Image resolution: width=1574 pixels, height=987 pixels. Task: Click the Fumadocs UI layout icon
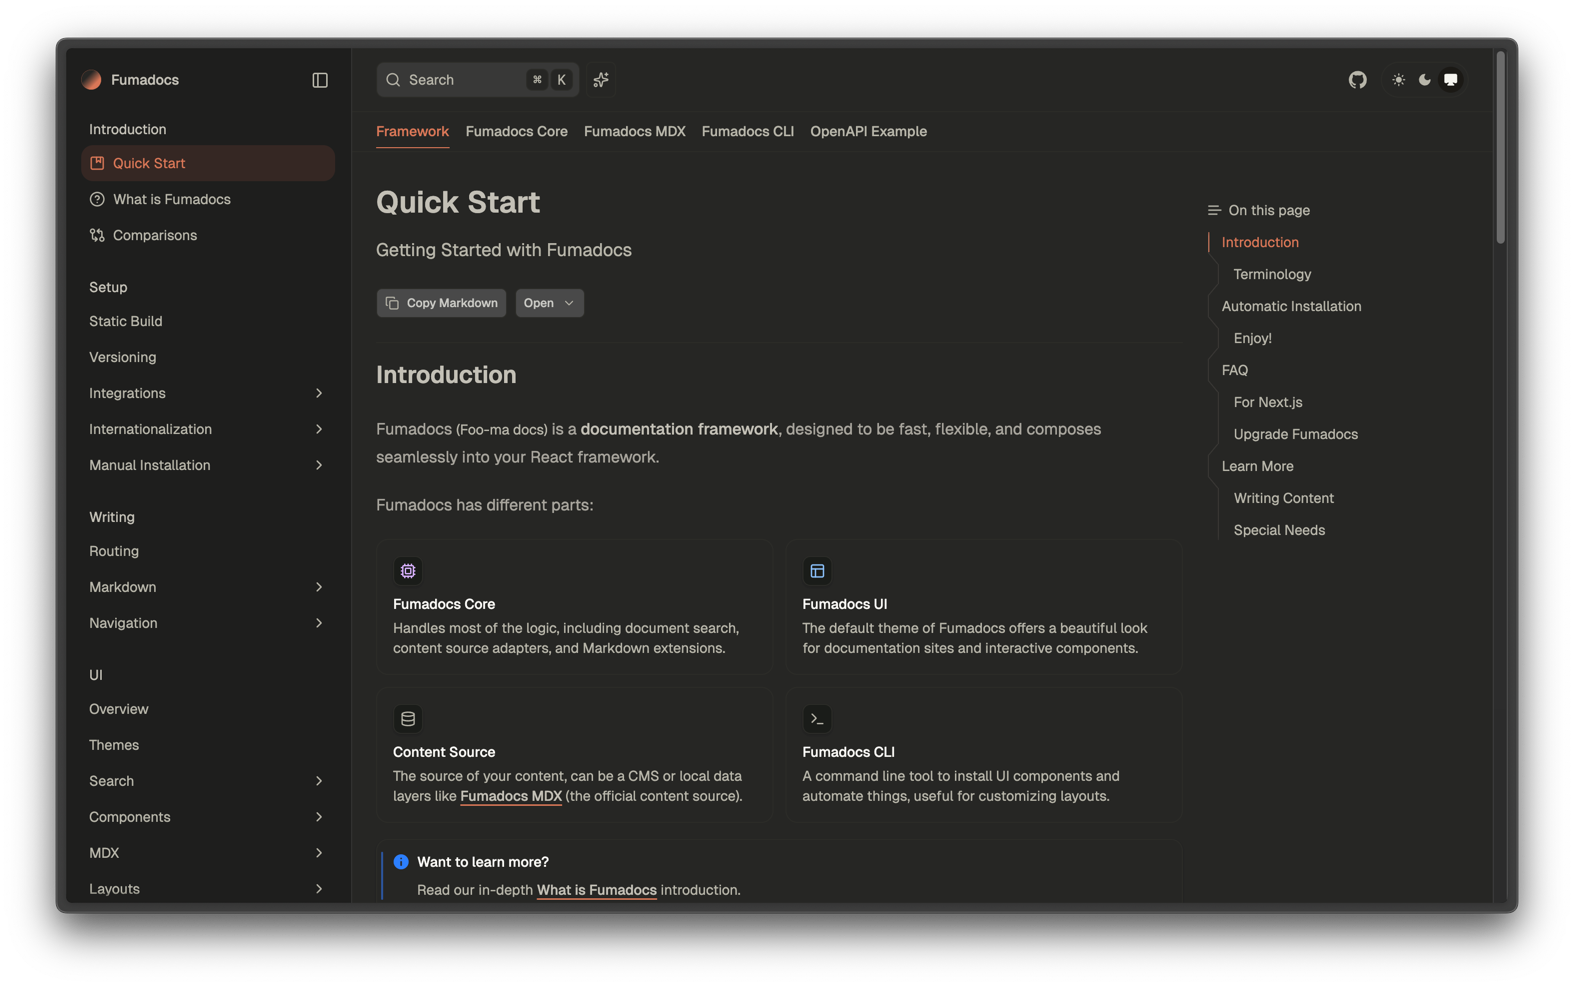point(817,571)
